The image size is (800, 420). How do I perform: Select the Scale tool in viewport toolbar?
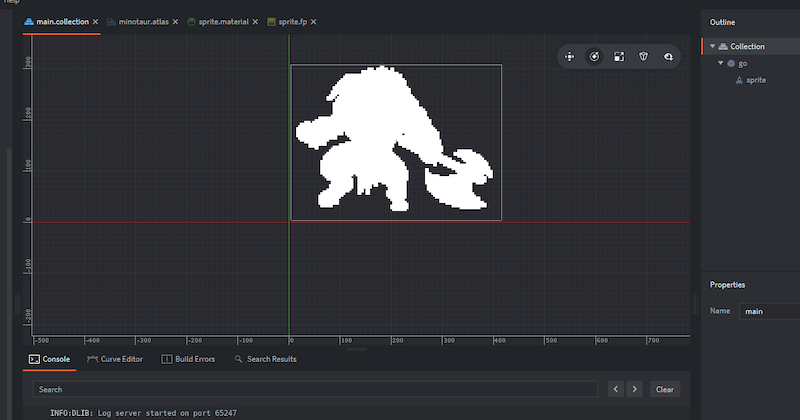pos(619,57)
